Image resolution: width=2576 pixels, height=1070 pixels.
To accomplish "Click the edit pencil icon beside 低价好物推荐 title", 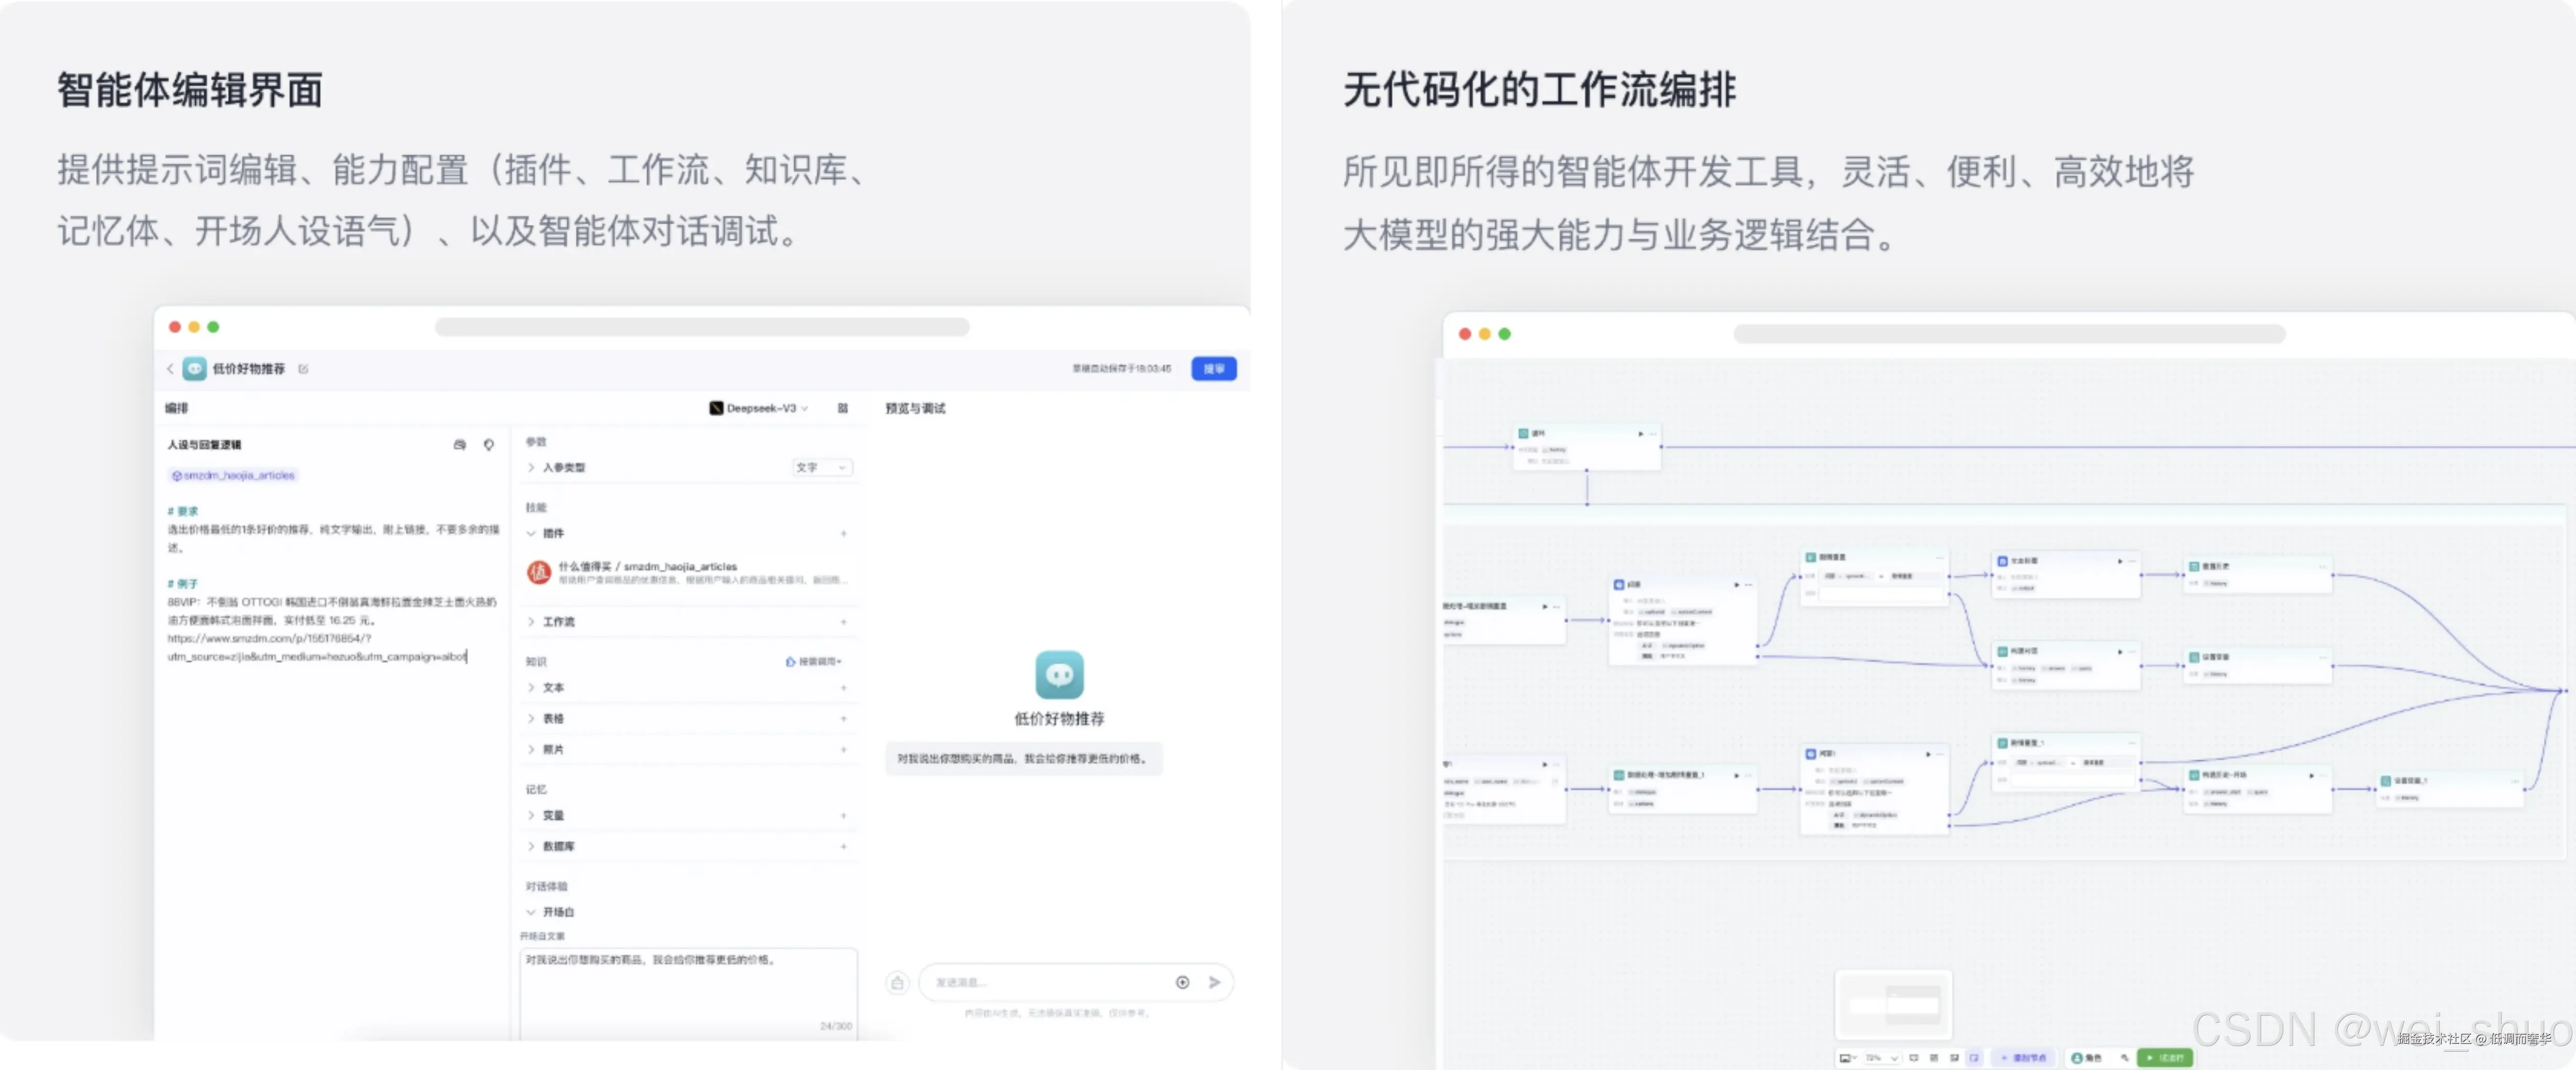I will pyautogui.click(x=303, y=369).
